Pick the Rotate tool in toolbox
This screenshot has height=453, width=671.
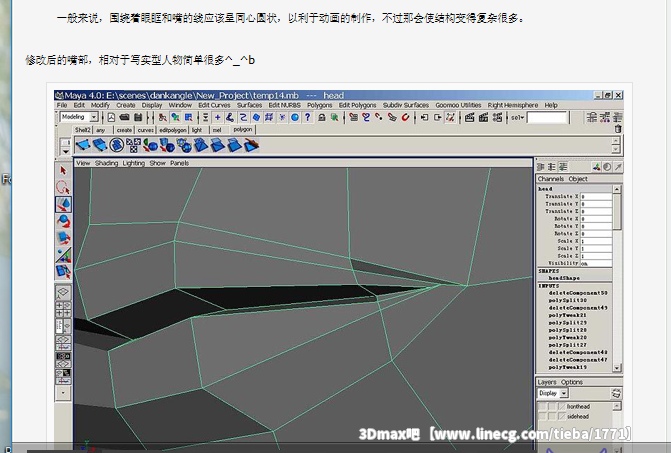pos(63,220)
